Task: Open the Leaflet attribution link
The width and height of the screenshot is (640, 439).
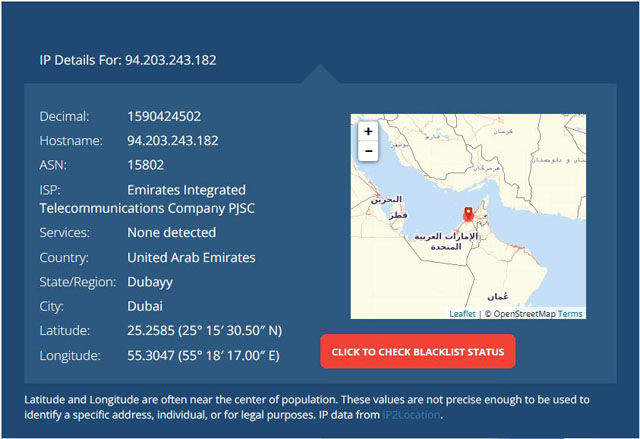Action: coord(462,314)
